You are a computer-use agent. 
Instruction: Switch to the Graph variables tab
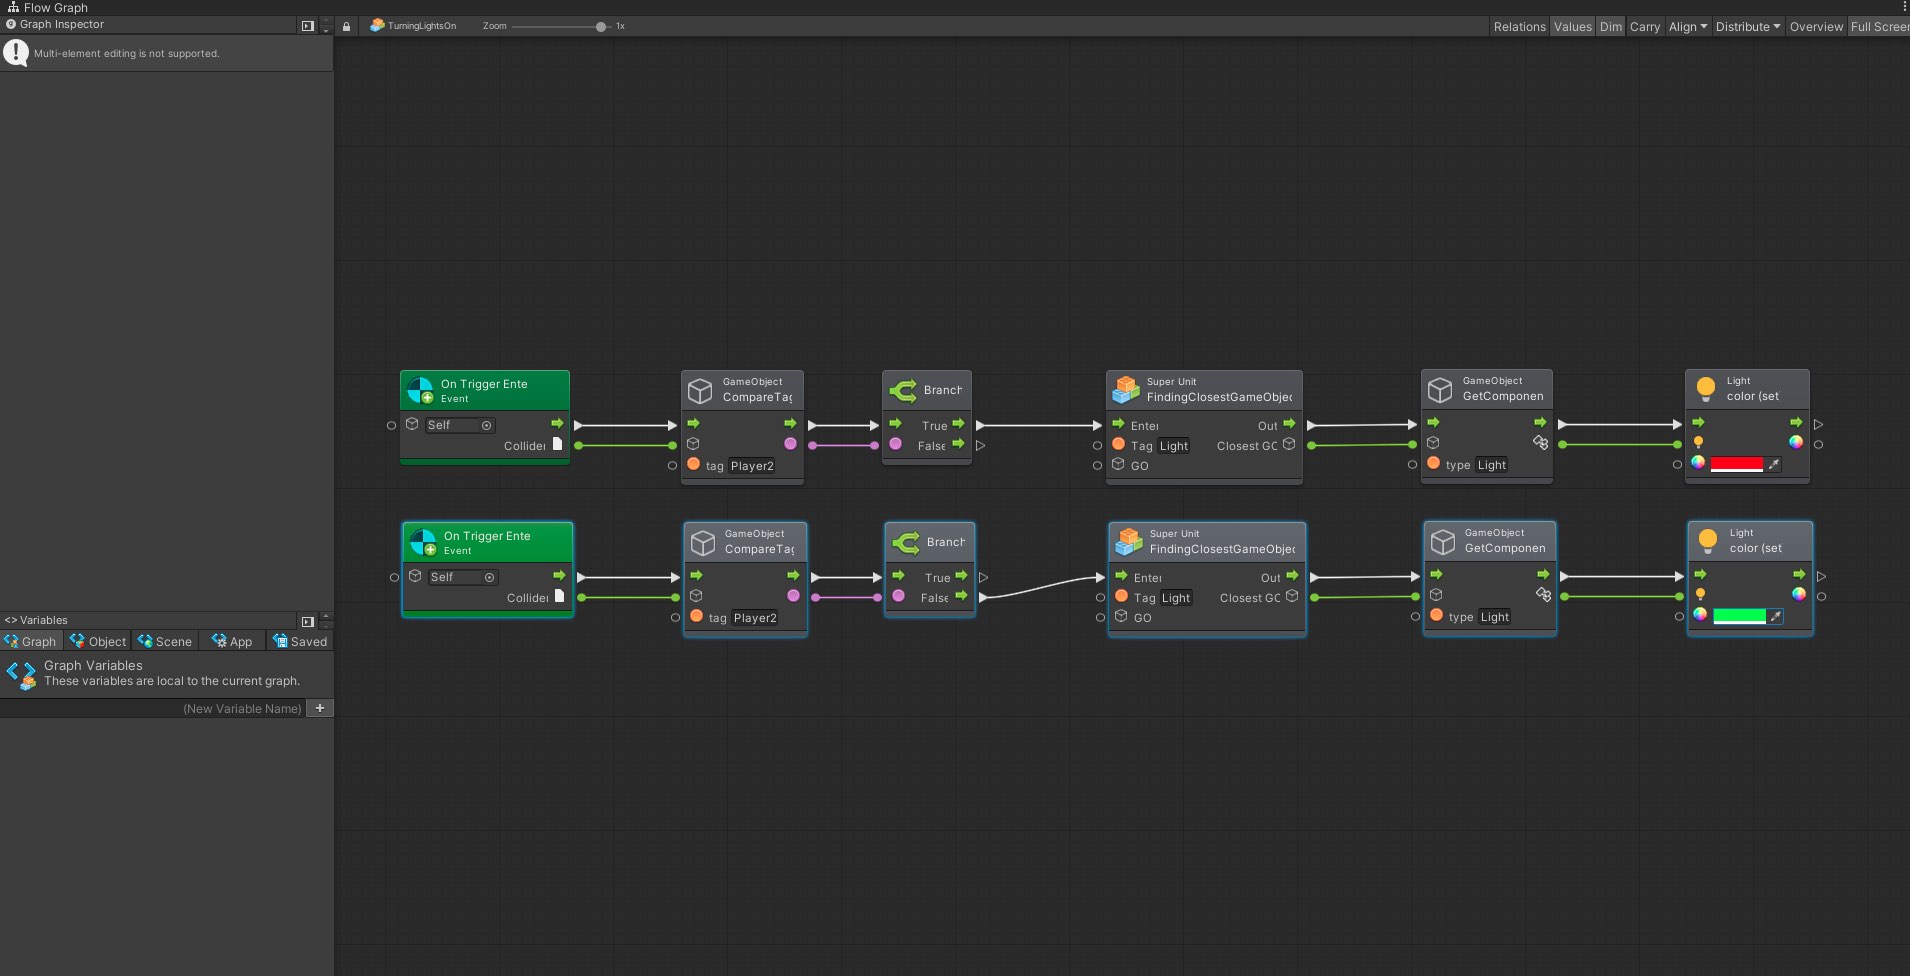[x=31, y=641]
